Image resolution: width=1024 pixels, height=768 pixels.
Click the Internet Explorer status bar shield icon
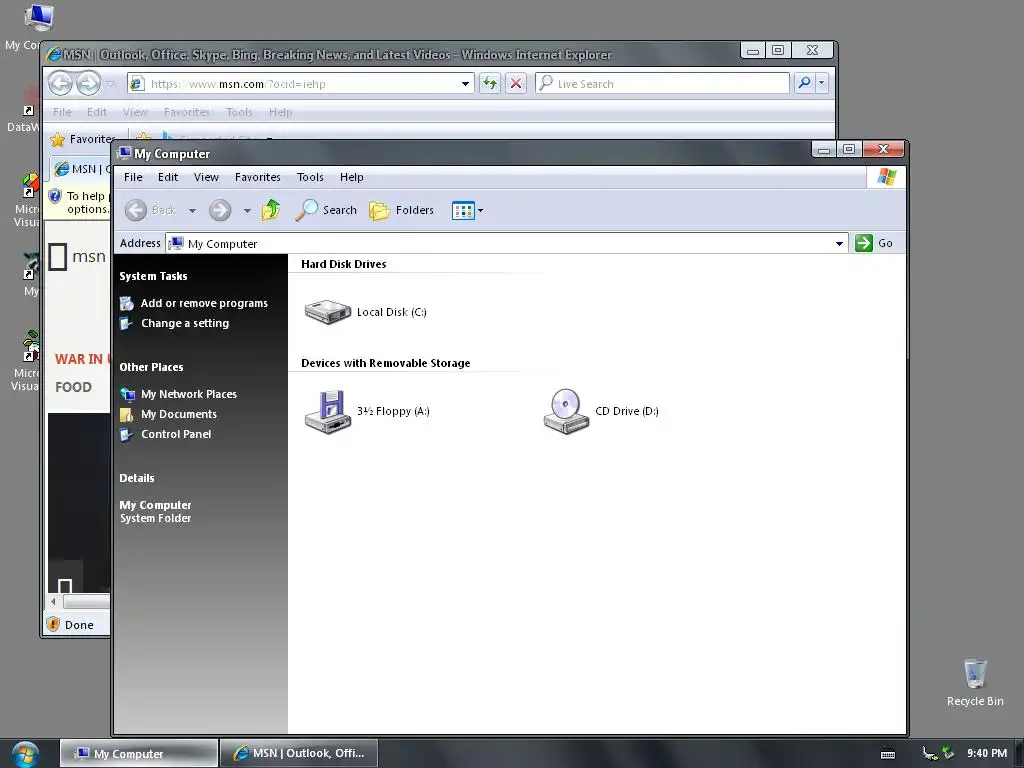[54, 624]
